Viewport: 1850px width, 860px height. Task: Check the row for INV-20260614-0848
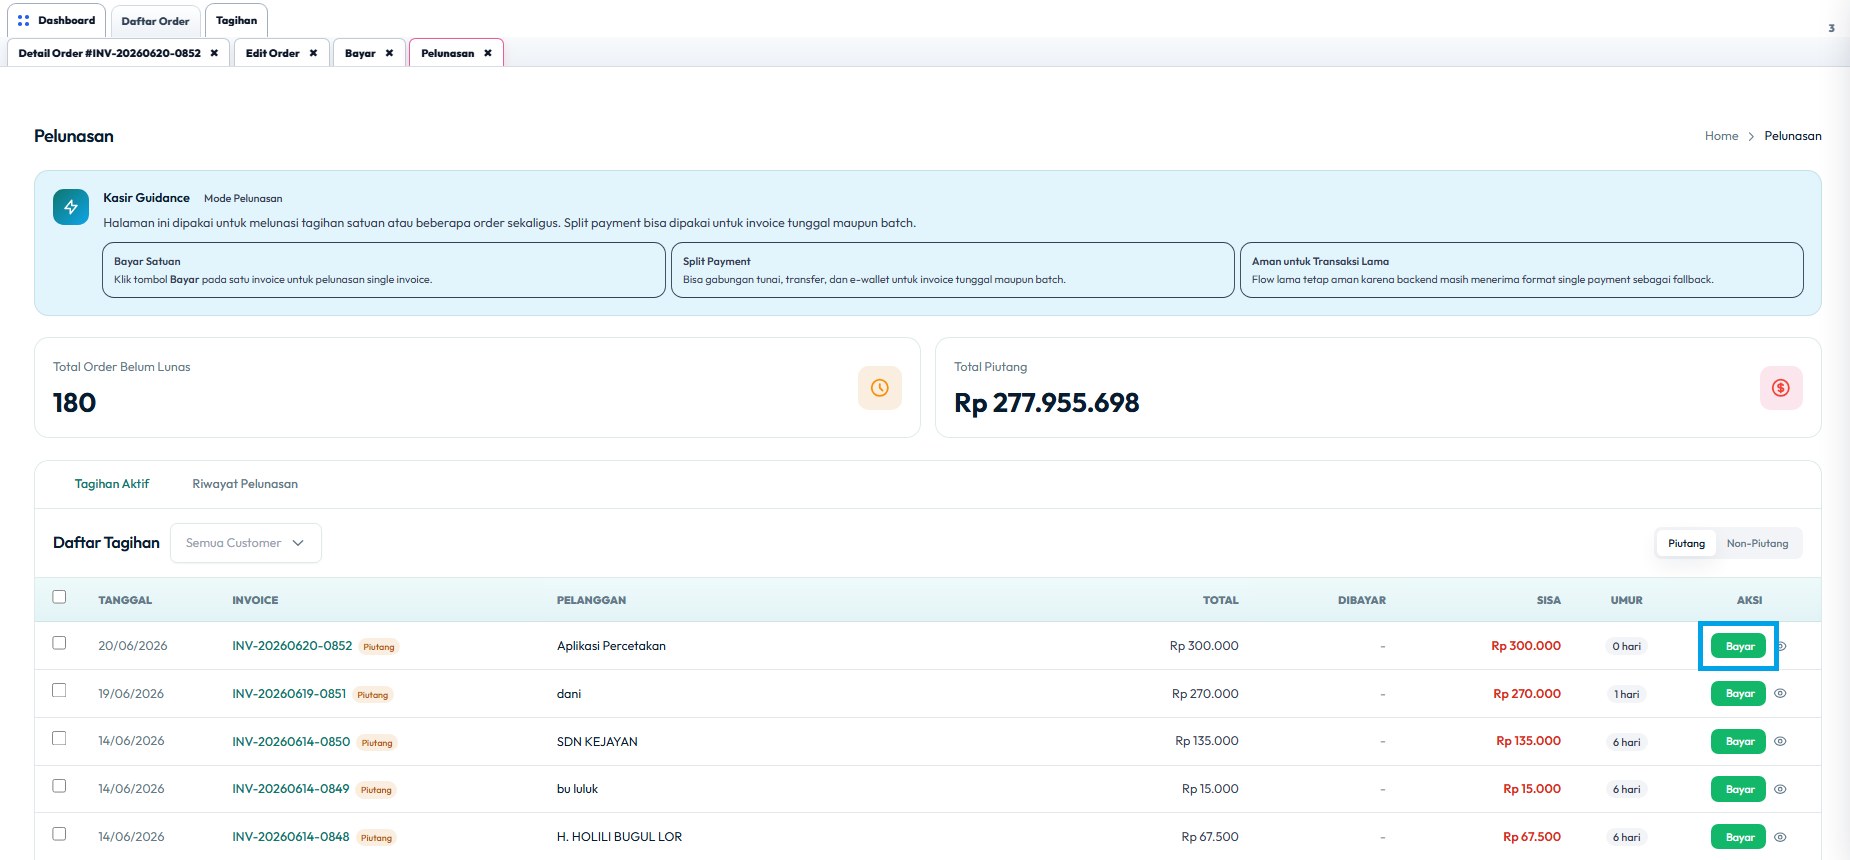[x=59, y=834]
